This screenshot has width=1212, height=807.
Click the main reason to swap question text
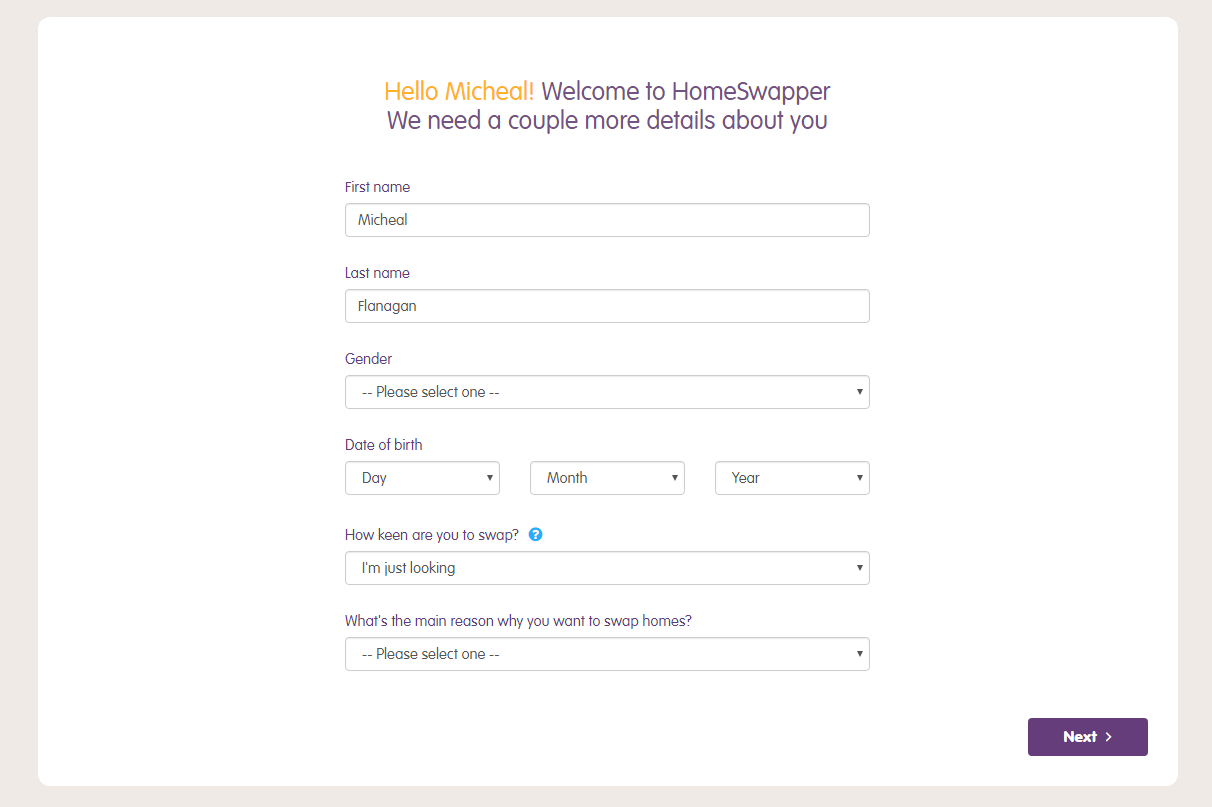coord(518,621)
